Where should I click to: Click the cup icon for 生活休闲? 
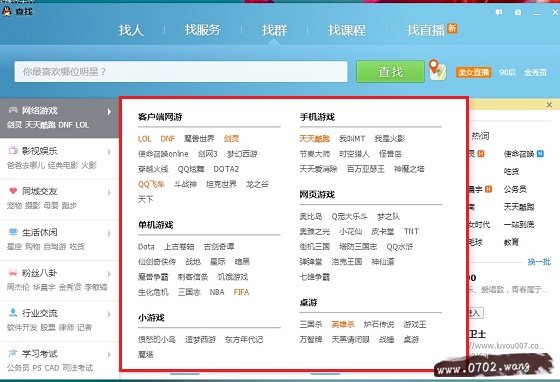click(x=13, y=232)
